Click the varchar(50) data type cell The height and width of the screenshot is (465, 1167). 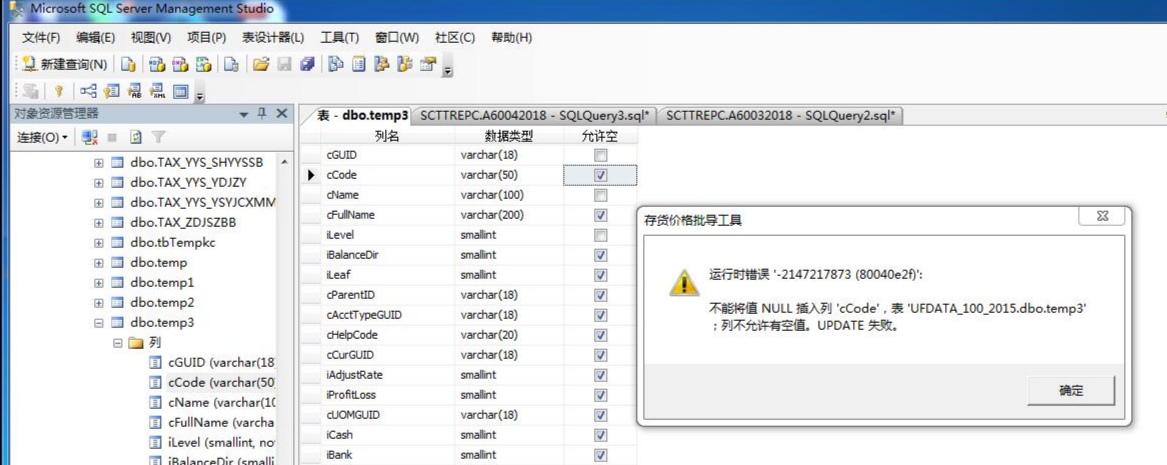(509, 175)
